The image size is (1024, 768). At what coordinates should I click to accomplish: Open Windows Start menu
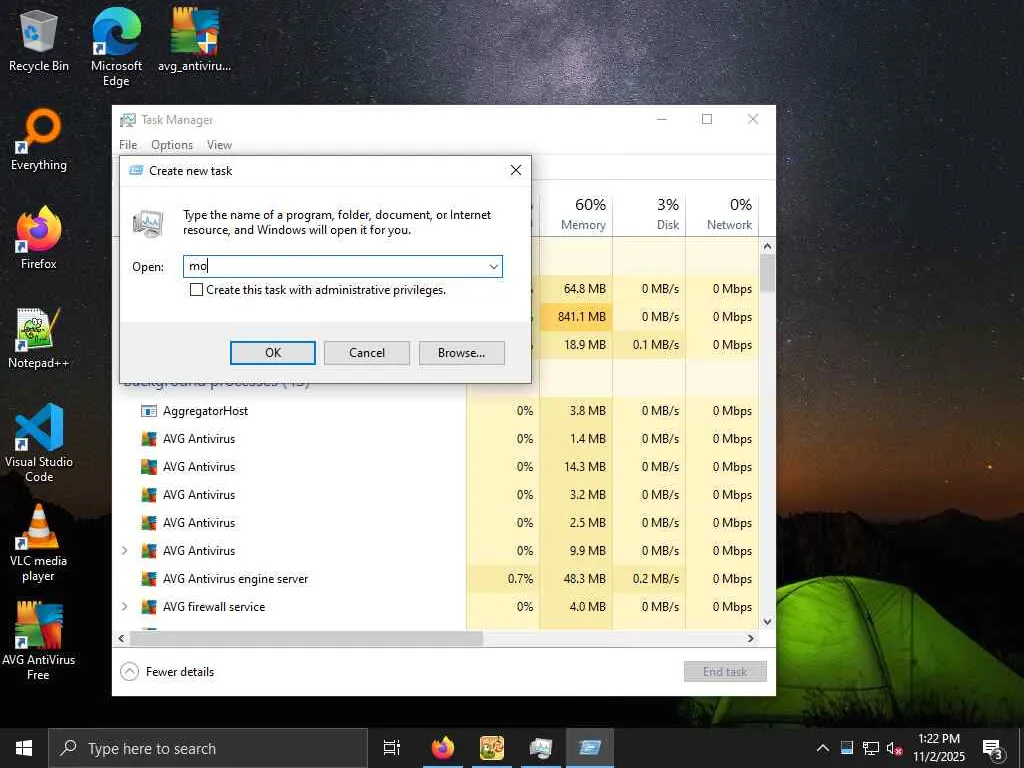(x=24, y=748)
